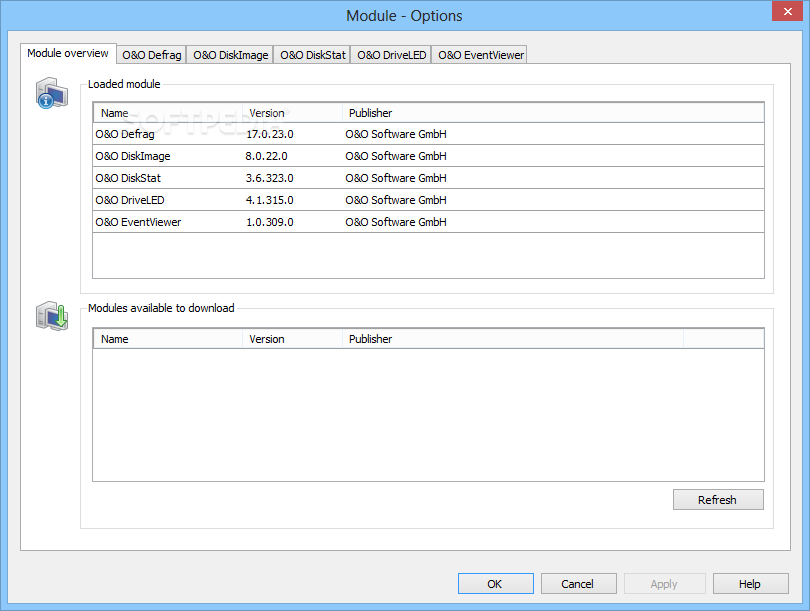The height and width of the screenshot is (611, 810).
Task: Select the O&O Defrag row
Action: pyautogui.click(x=428, y=134)
